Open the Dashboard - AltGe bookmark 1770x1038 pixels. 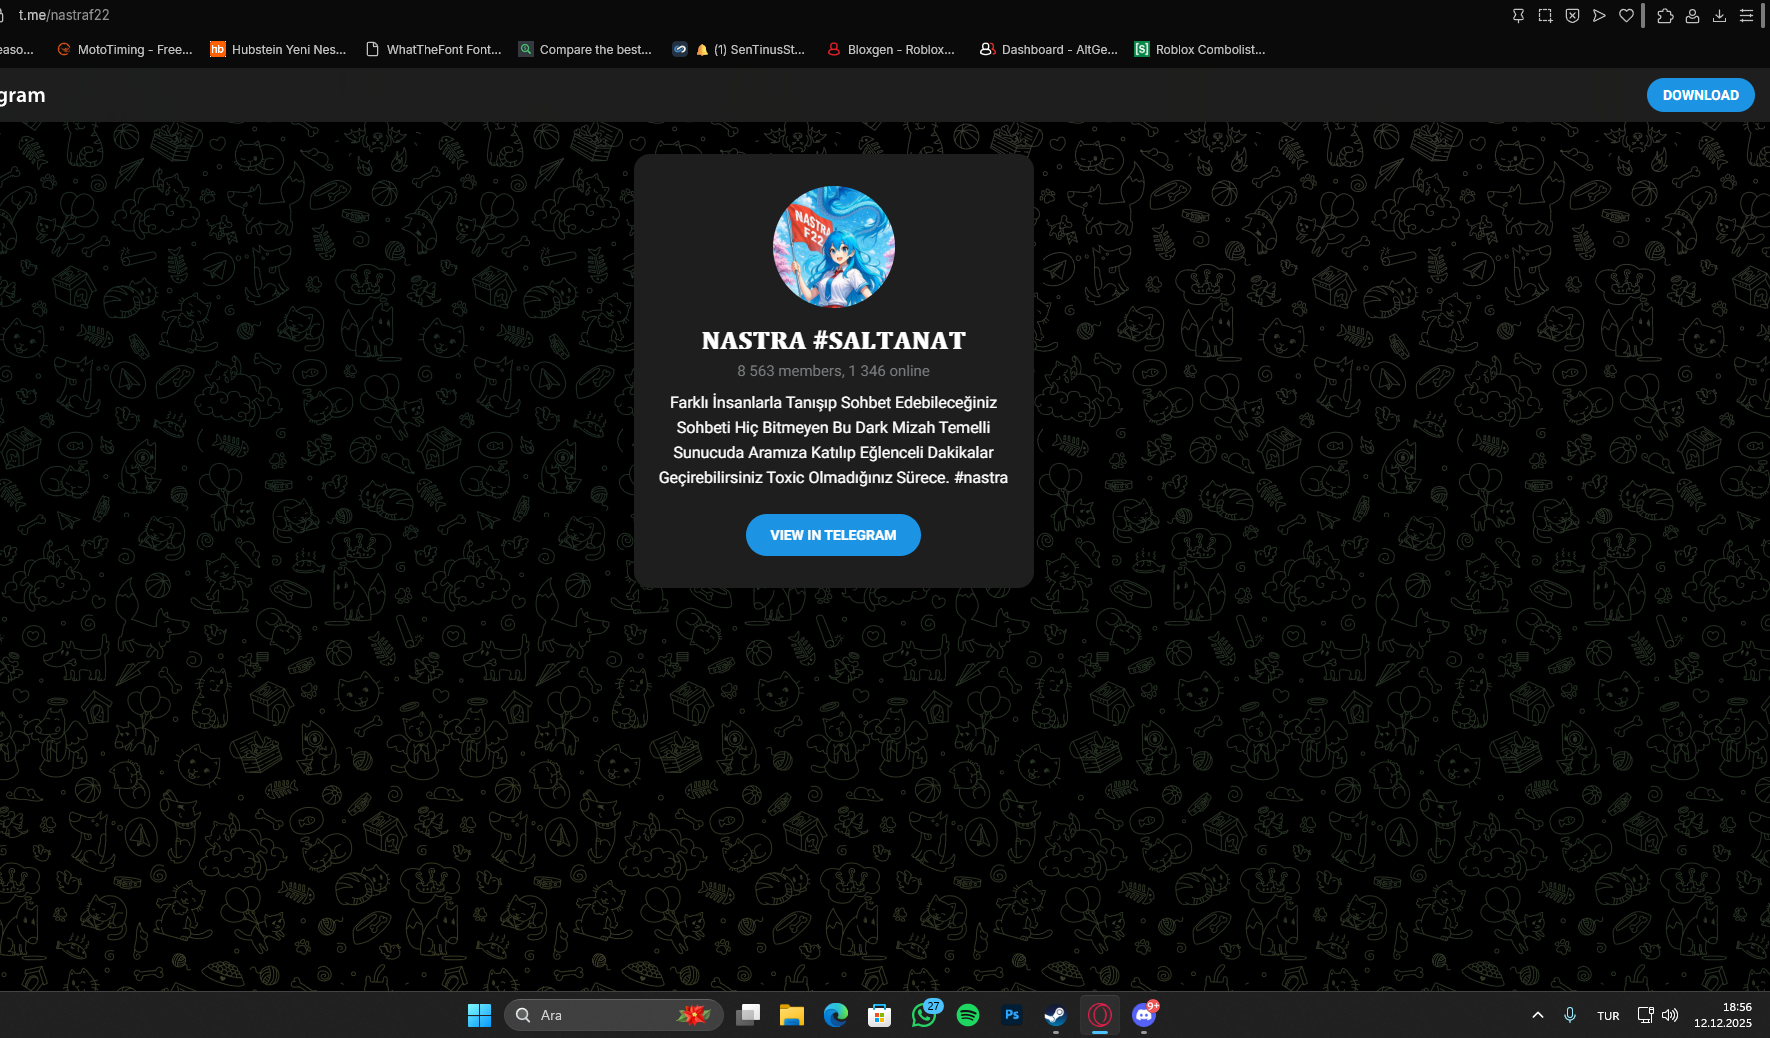[1049, 49]
